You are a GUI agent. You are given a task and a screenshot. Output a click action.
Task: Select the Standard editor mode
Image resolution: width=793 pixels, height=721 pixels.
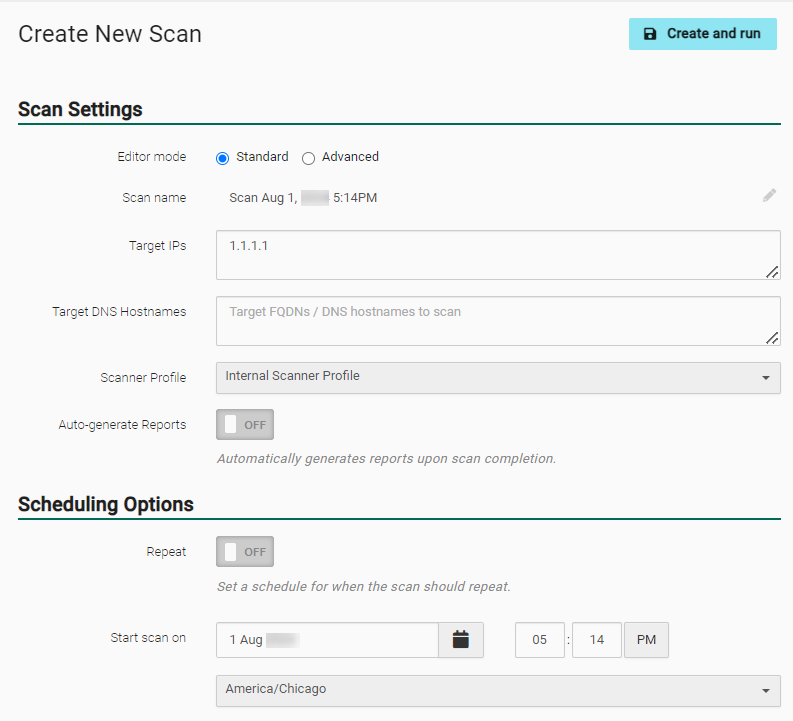click(223, 158)
